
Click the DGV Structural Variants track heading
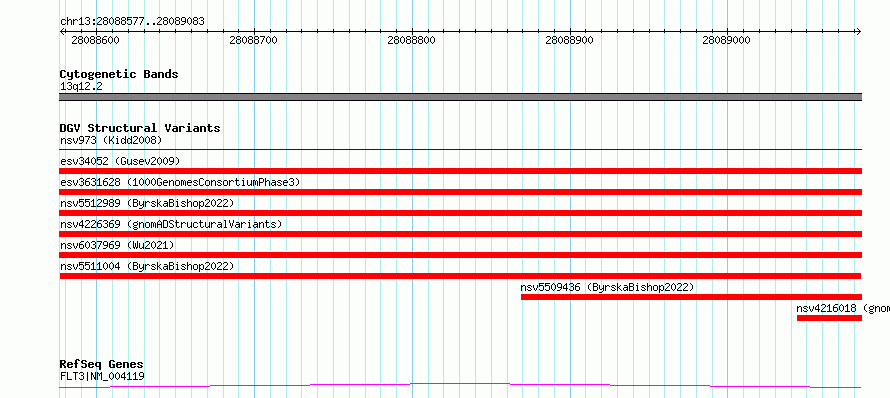click(140, 128)
